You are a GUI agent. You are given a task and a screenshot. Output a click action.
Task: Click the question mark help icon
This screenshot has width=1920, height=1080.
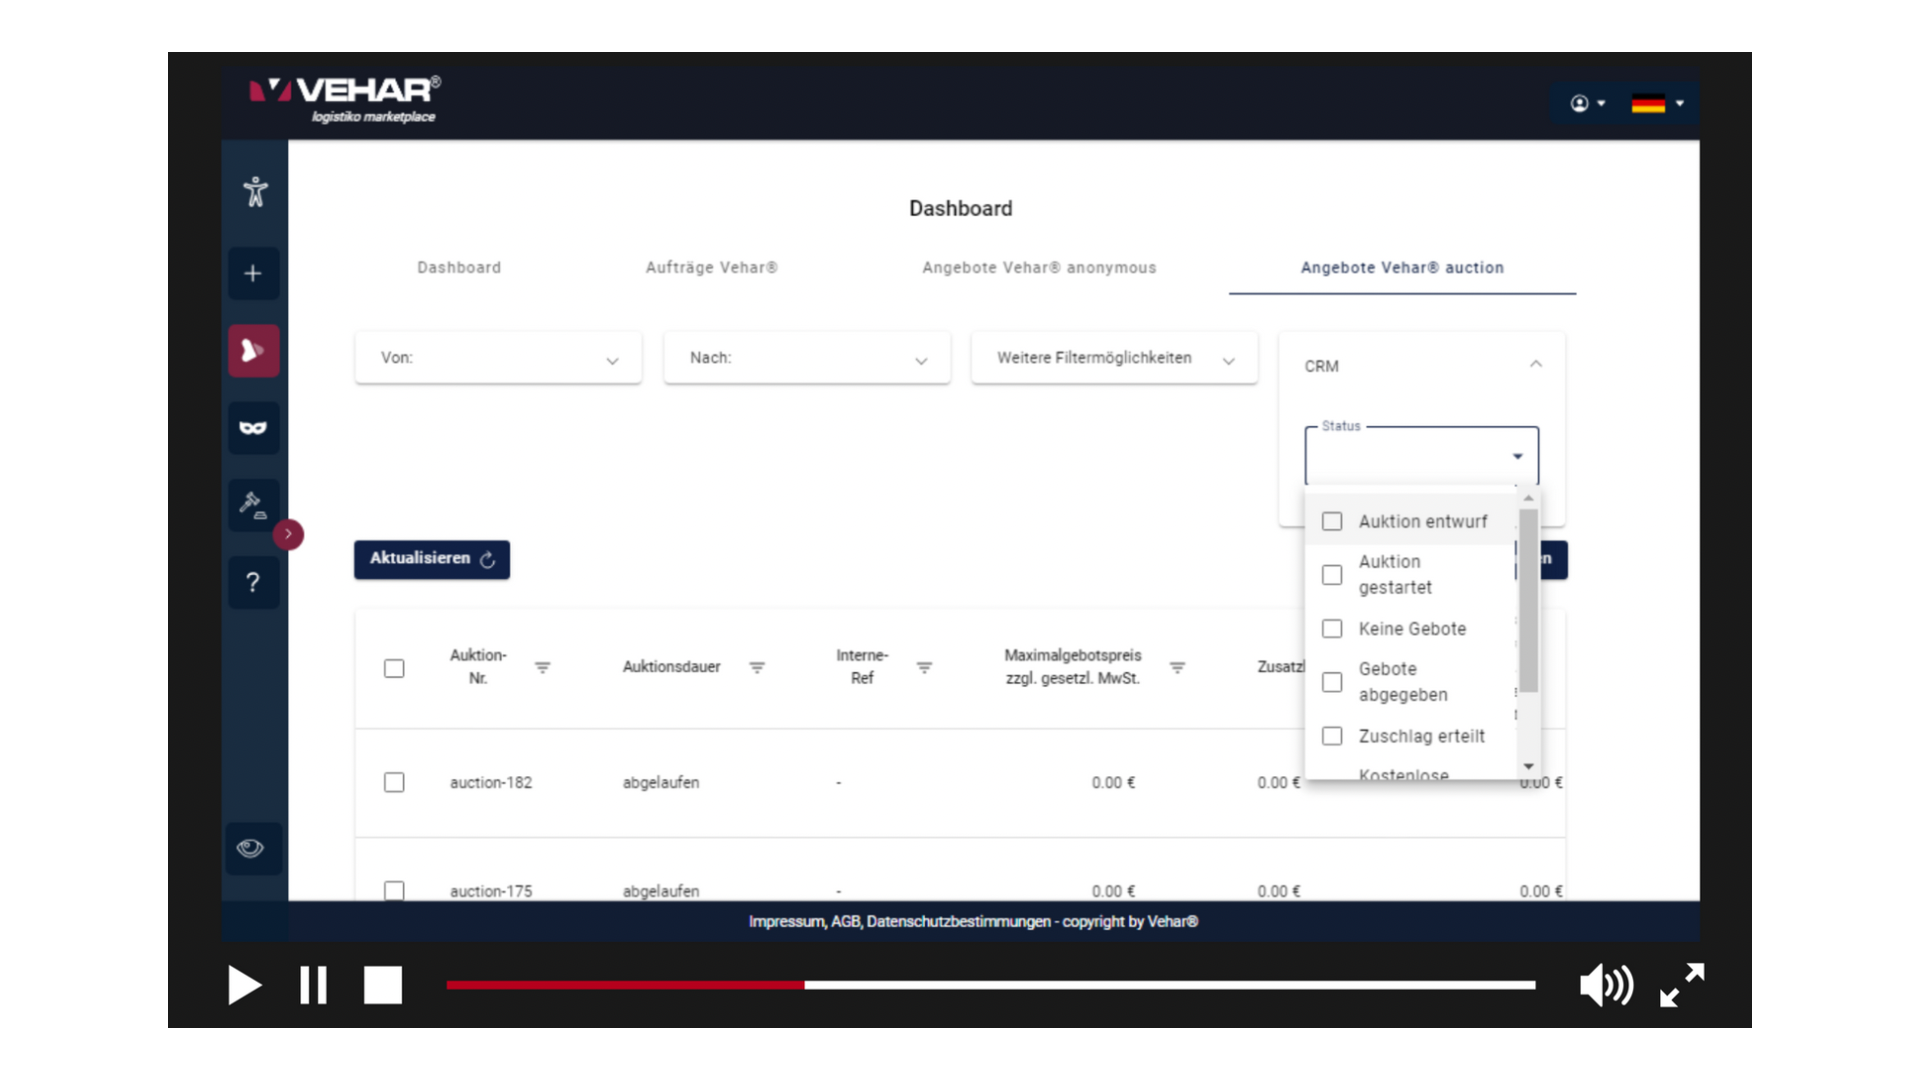coord(253,582)
